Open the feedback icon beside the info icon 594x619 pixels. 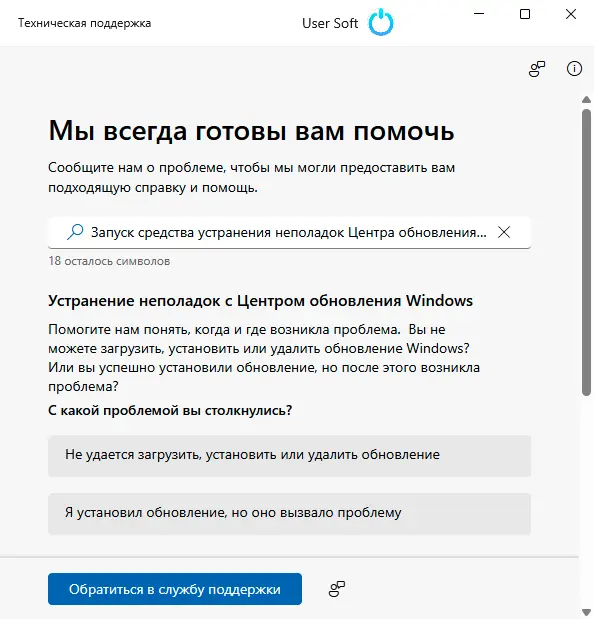[x=537, y=69]
